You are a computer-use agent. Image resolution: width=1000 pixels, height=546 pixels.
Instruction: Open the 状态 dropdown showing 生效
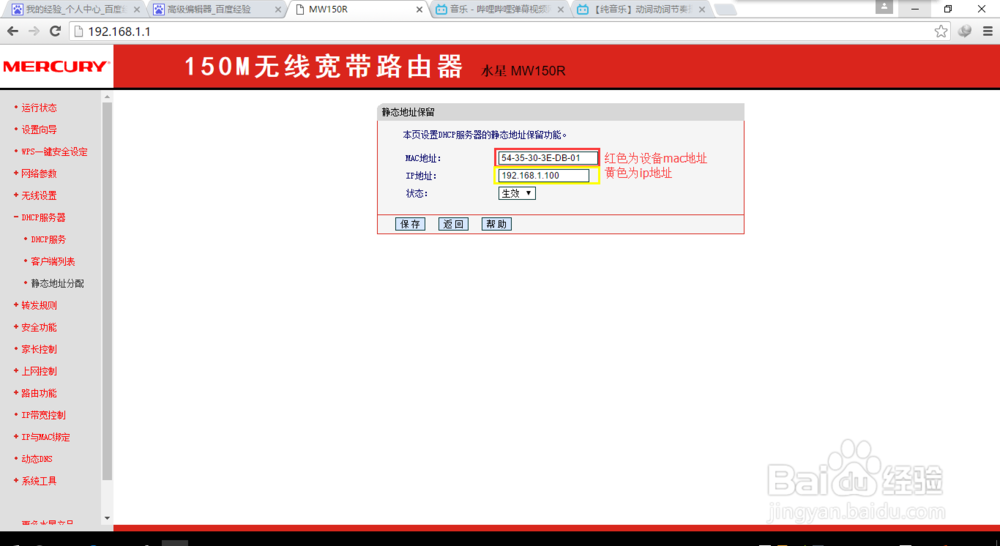517,193
